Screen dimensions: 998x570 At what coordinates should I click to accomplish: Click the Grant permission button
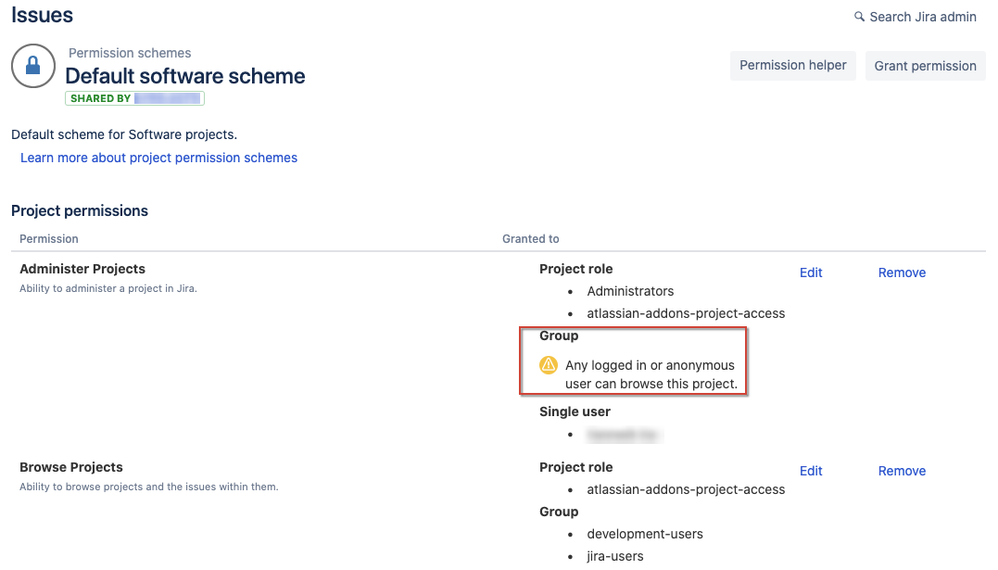click(925, 66)
